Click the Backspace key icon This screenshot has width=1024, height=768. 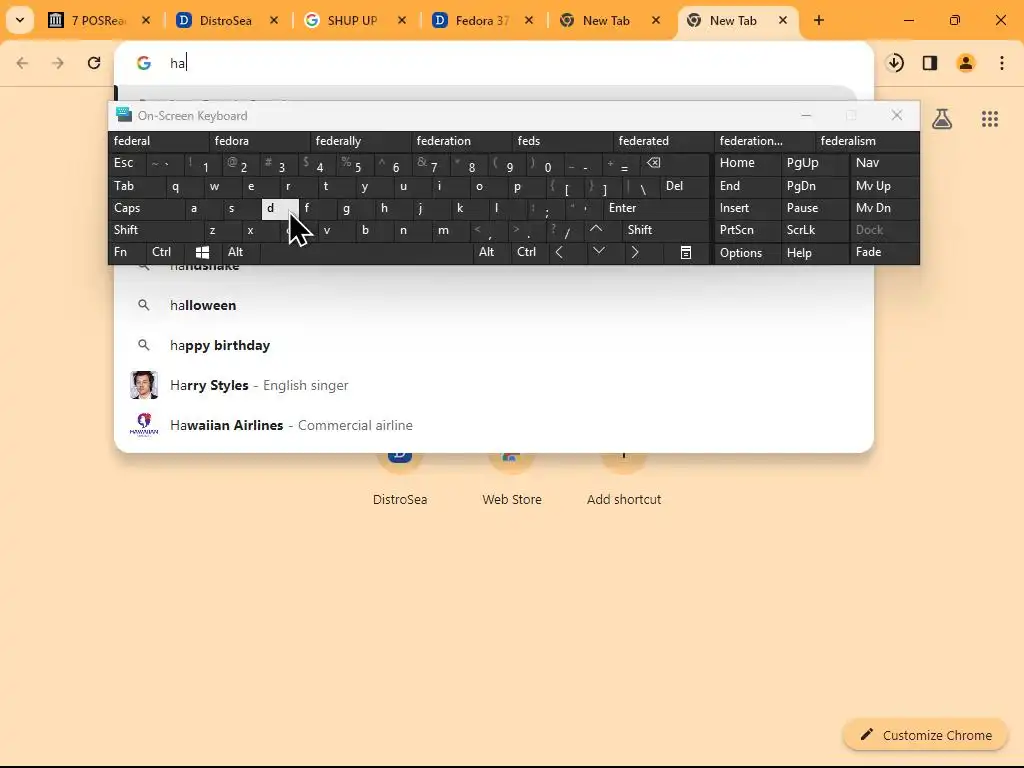673,163
